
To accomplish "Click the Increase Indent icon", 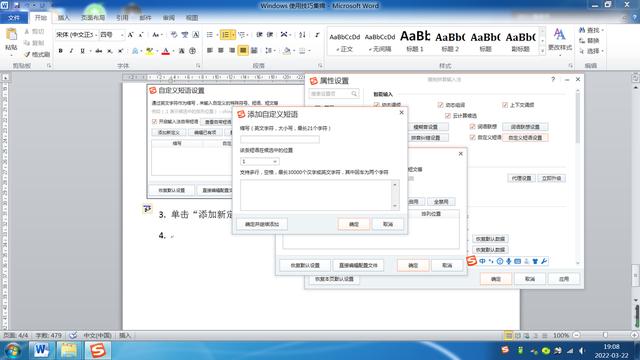I will pos(270,35).
